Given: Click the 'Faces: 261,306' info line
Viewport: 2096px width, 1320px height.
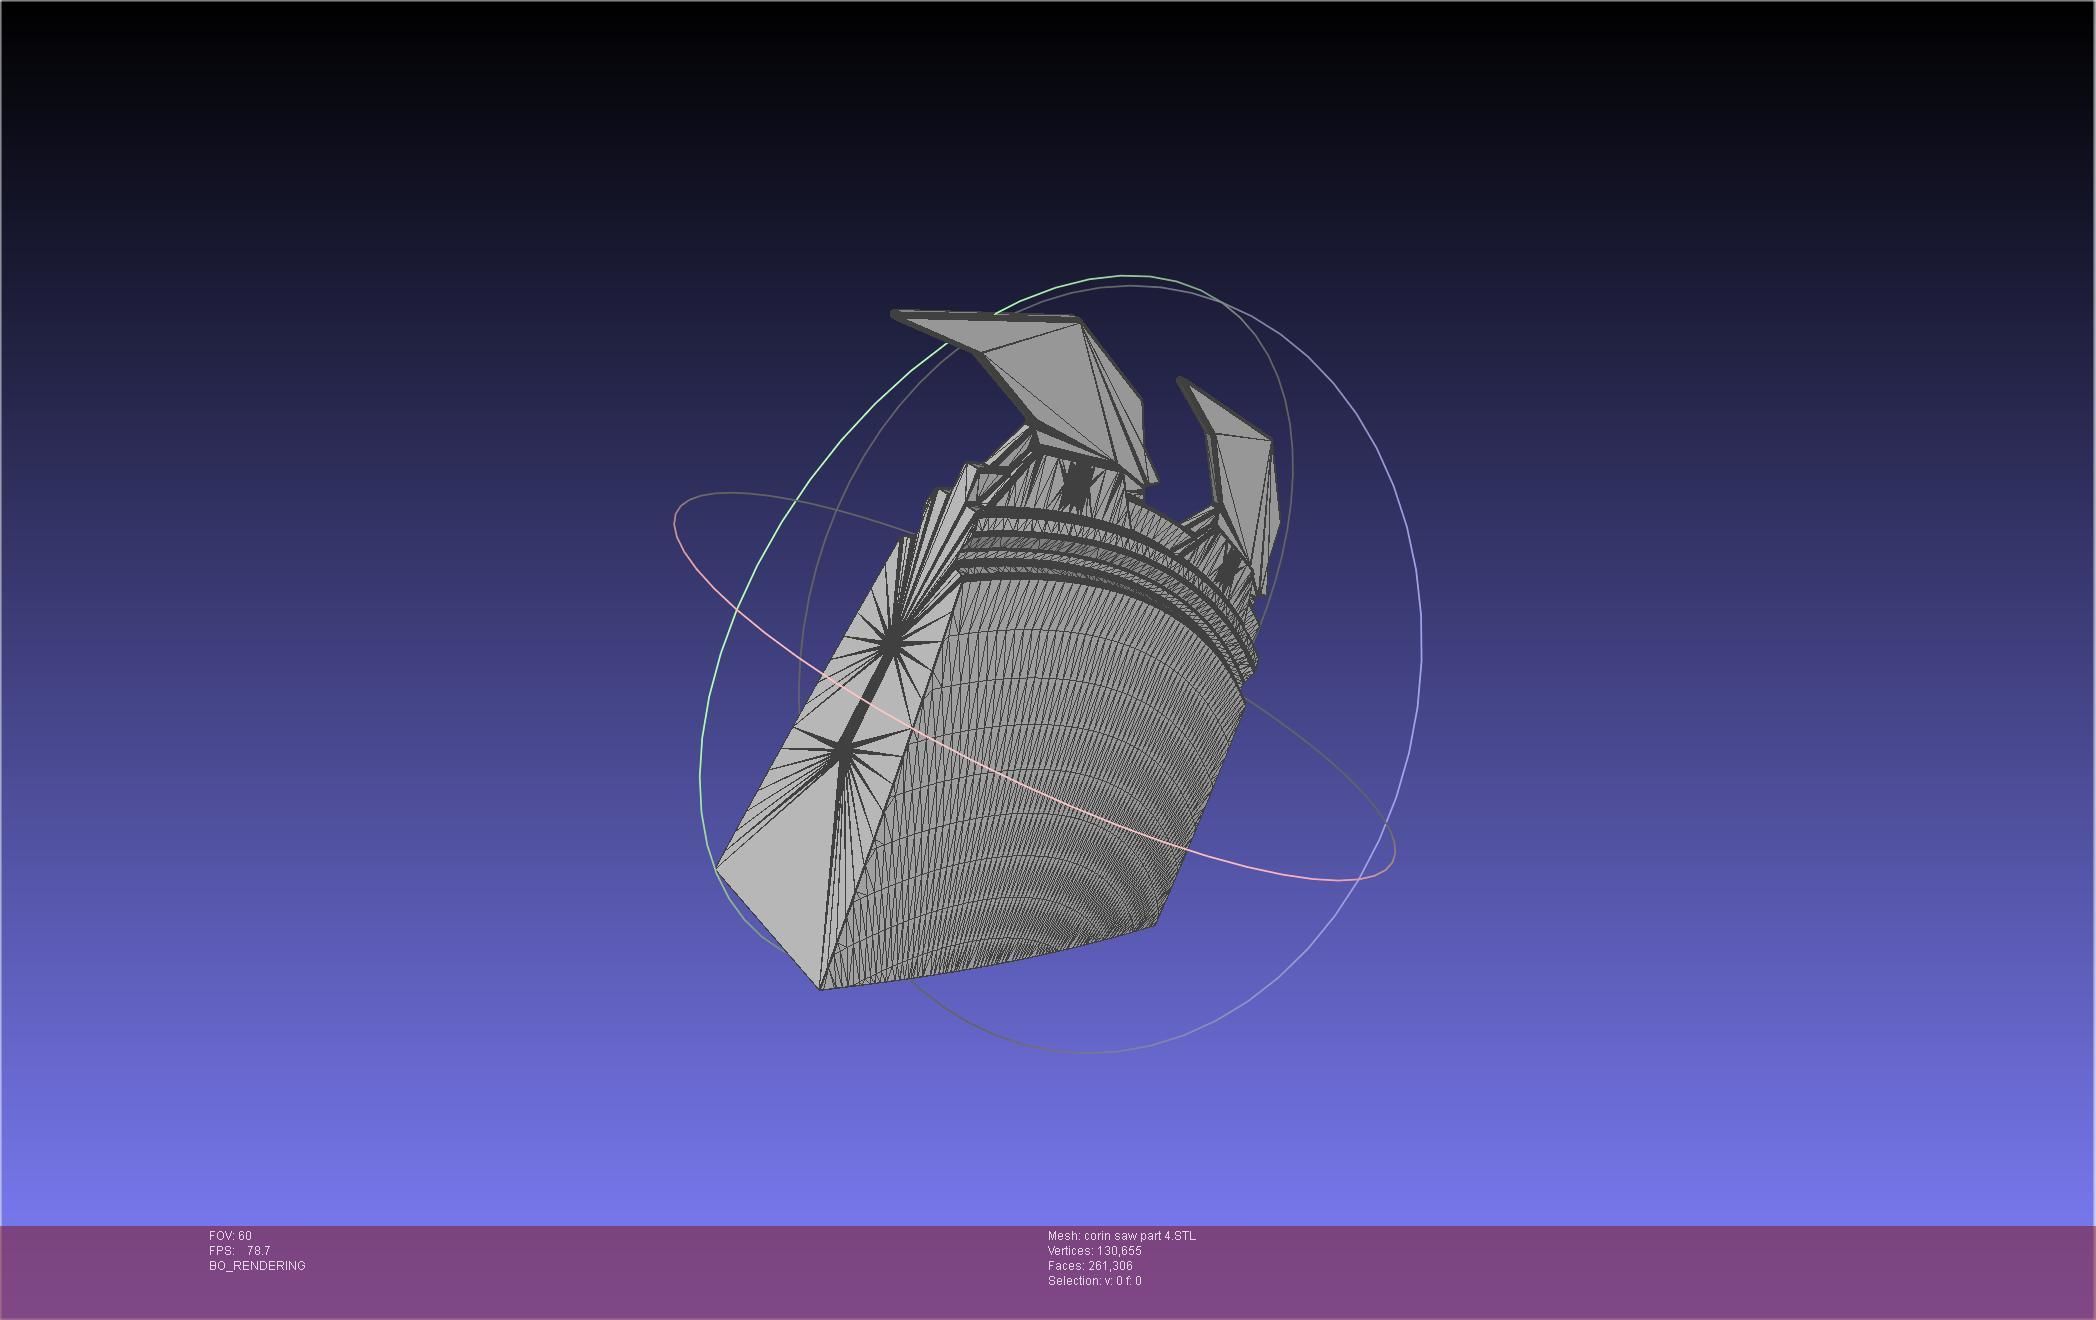Looking at the screenshot, I should 1090,1266.
